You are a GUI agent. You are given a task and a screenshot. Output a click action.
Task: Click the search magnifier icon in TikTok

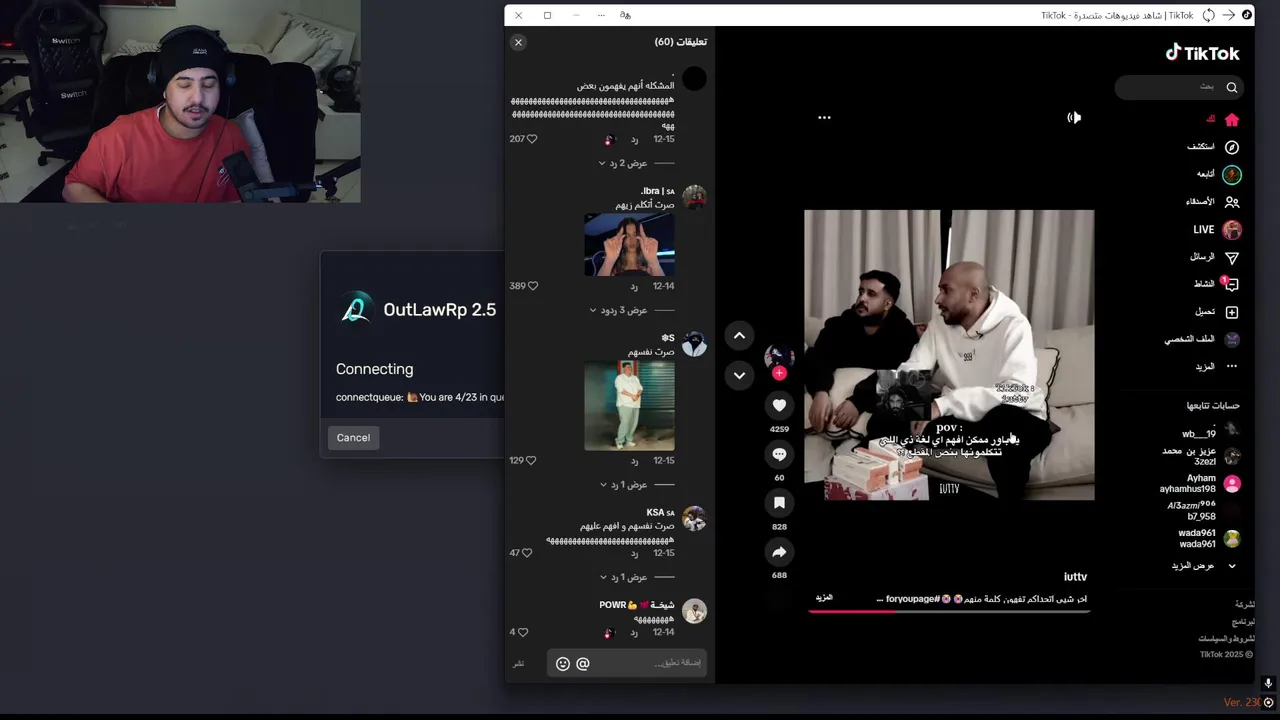click(x=1231, y=88)
